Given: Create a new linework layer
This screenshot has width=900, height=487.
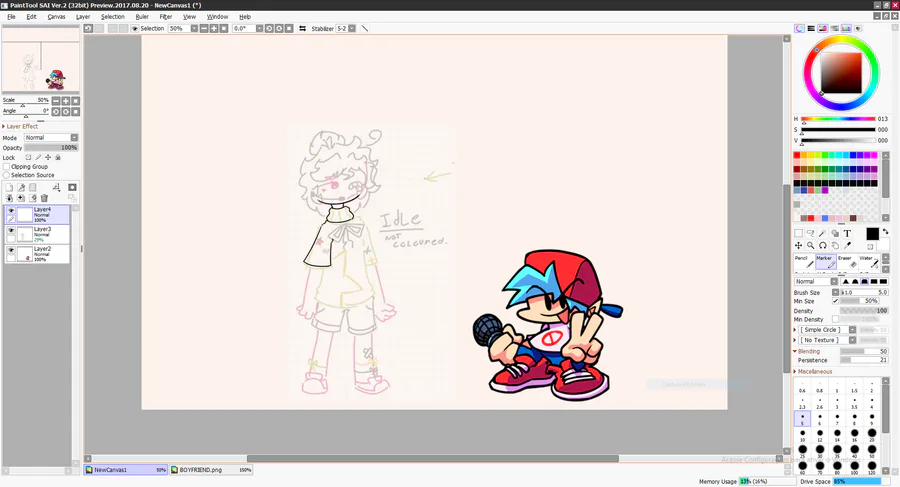Looking at the screenshot, I should point(21,187).
